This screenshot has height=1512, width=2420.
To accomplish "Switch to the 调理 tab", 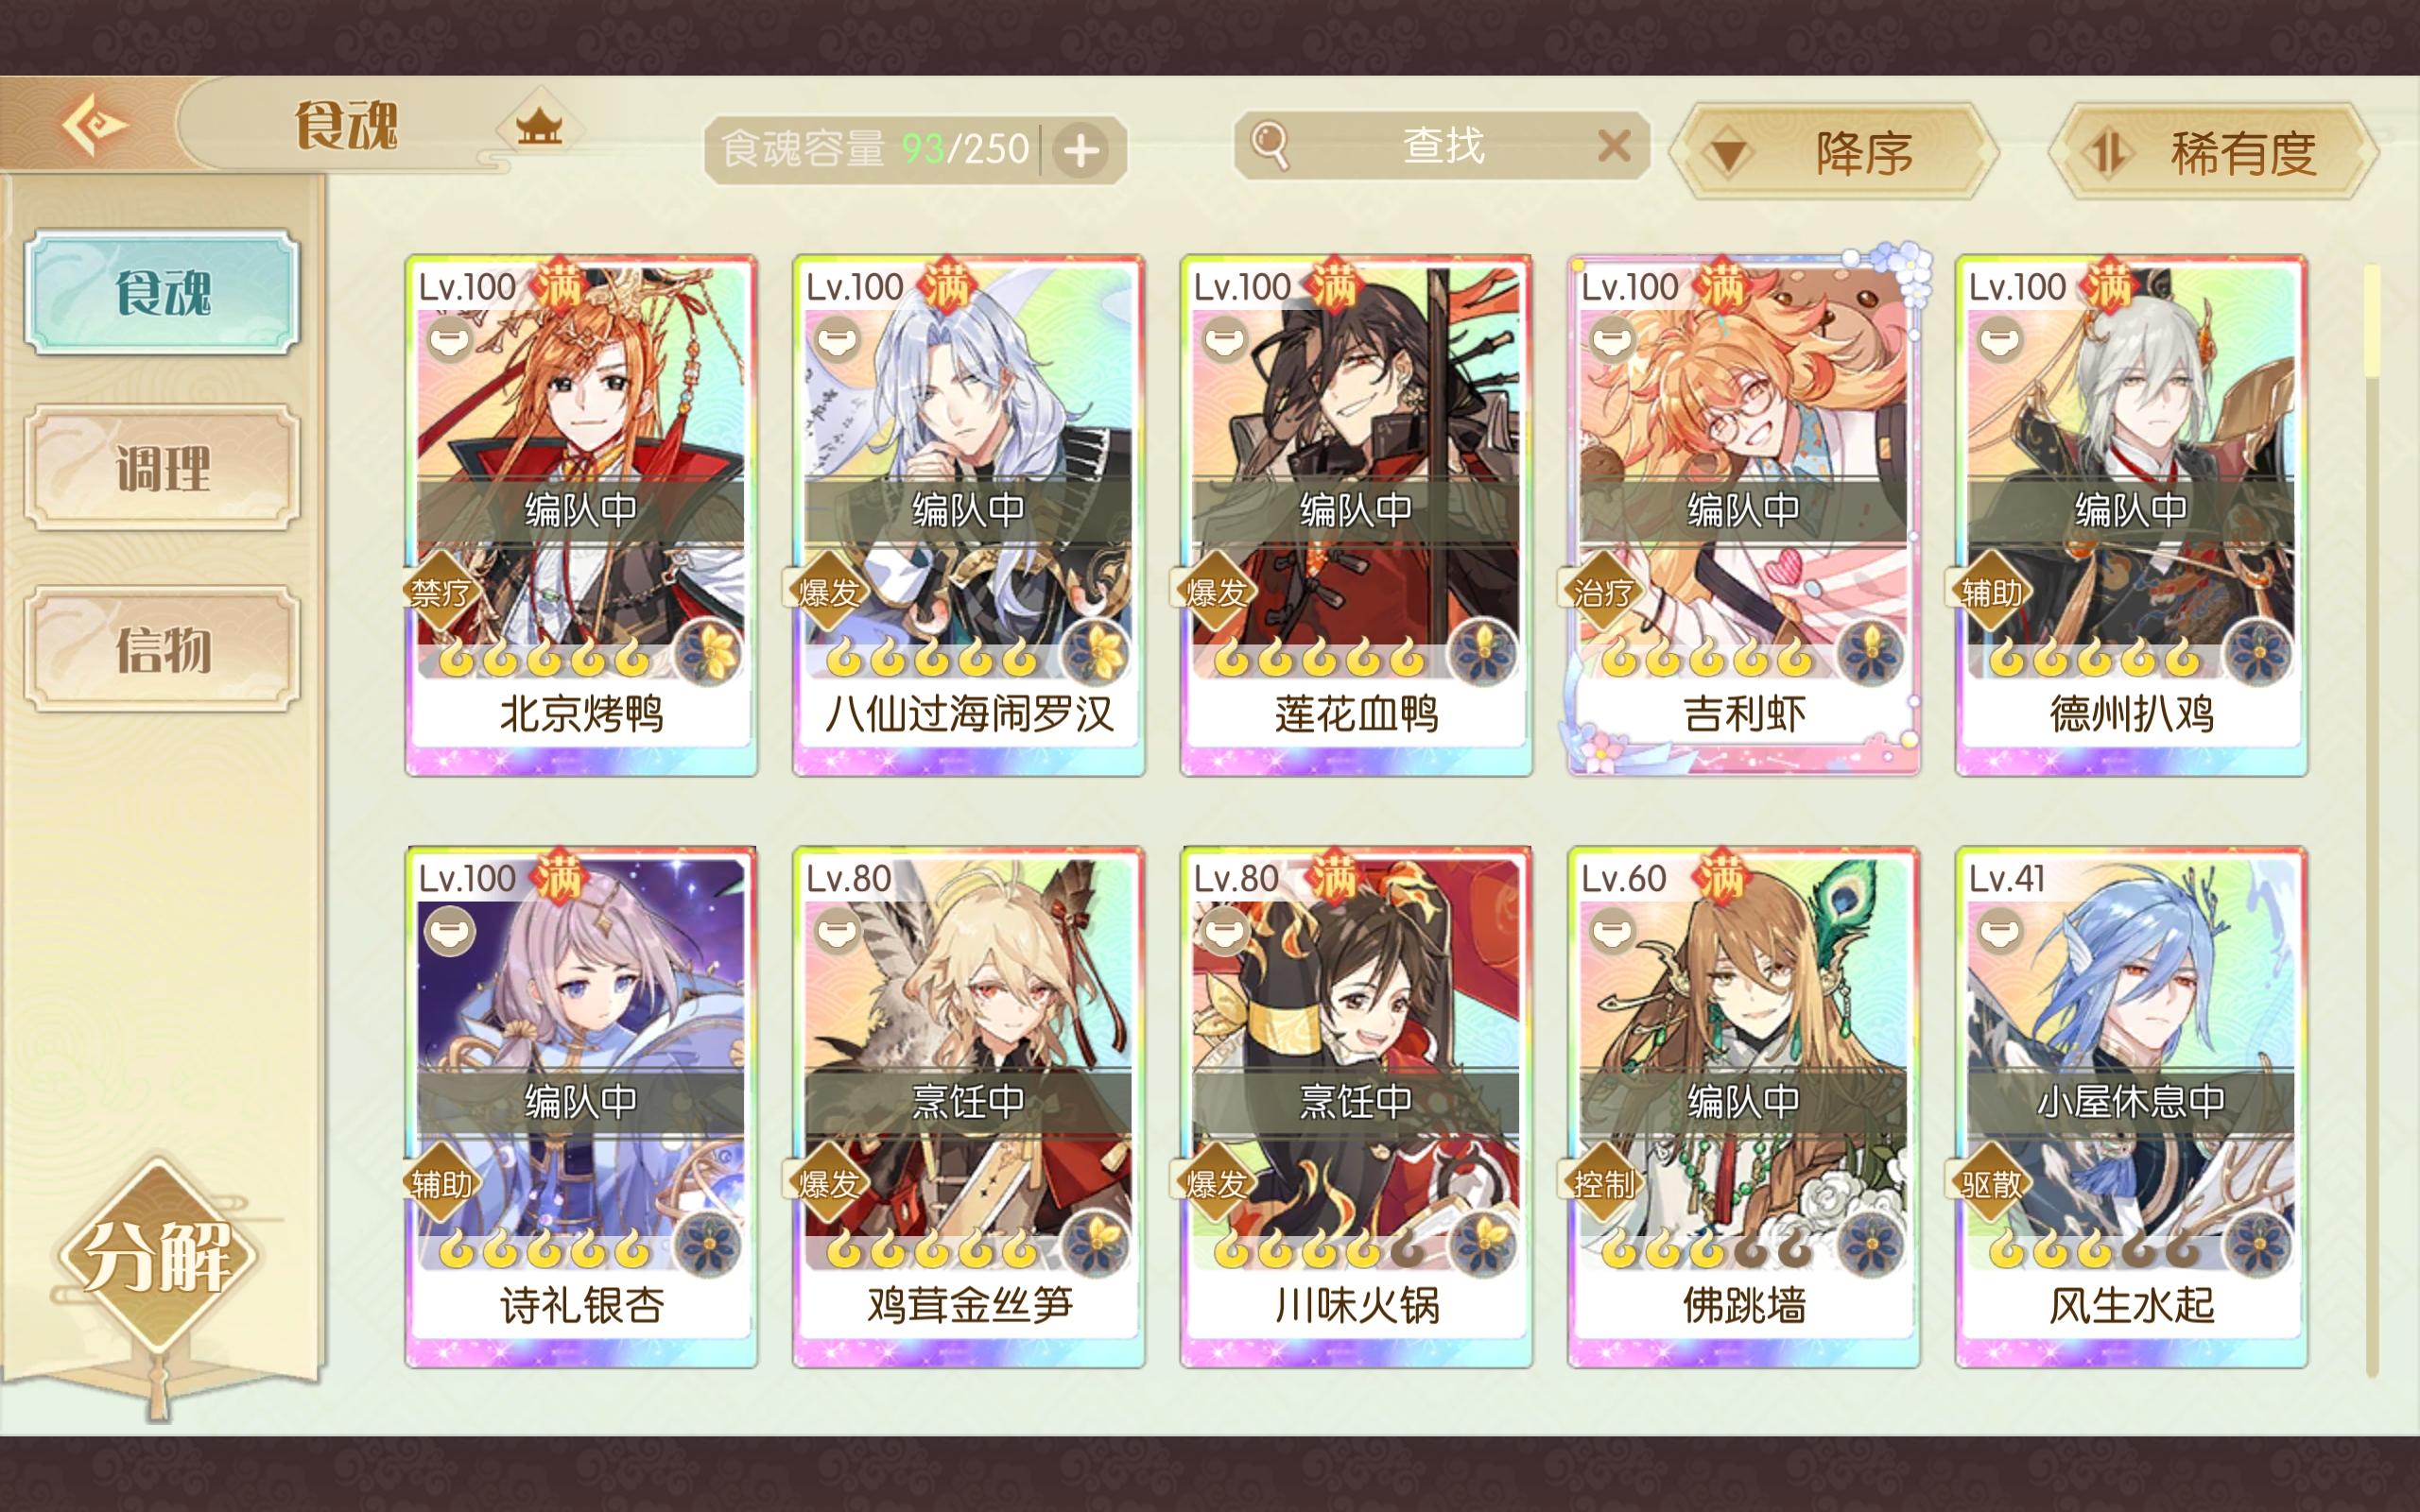I will 163,468.
